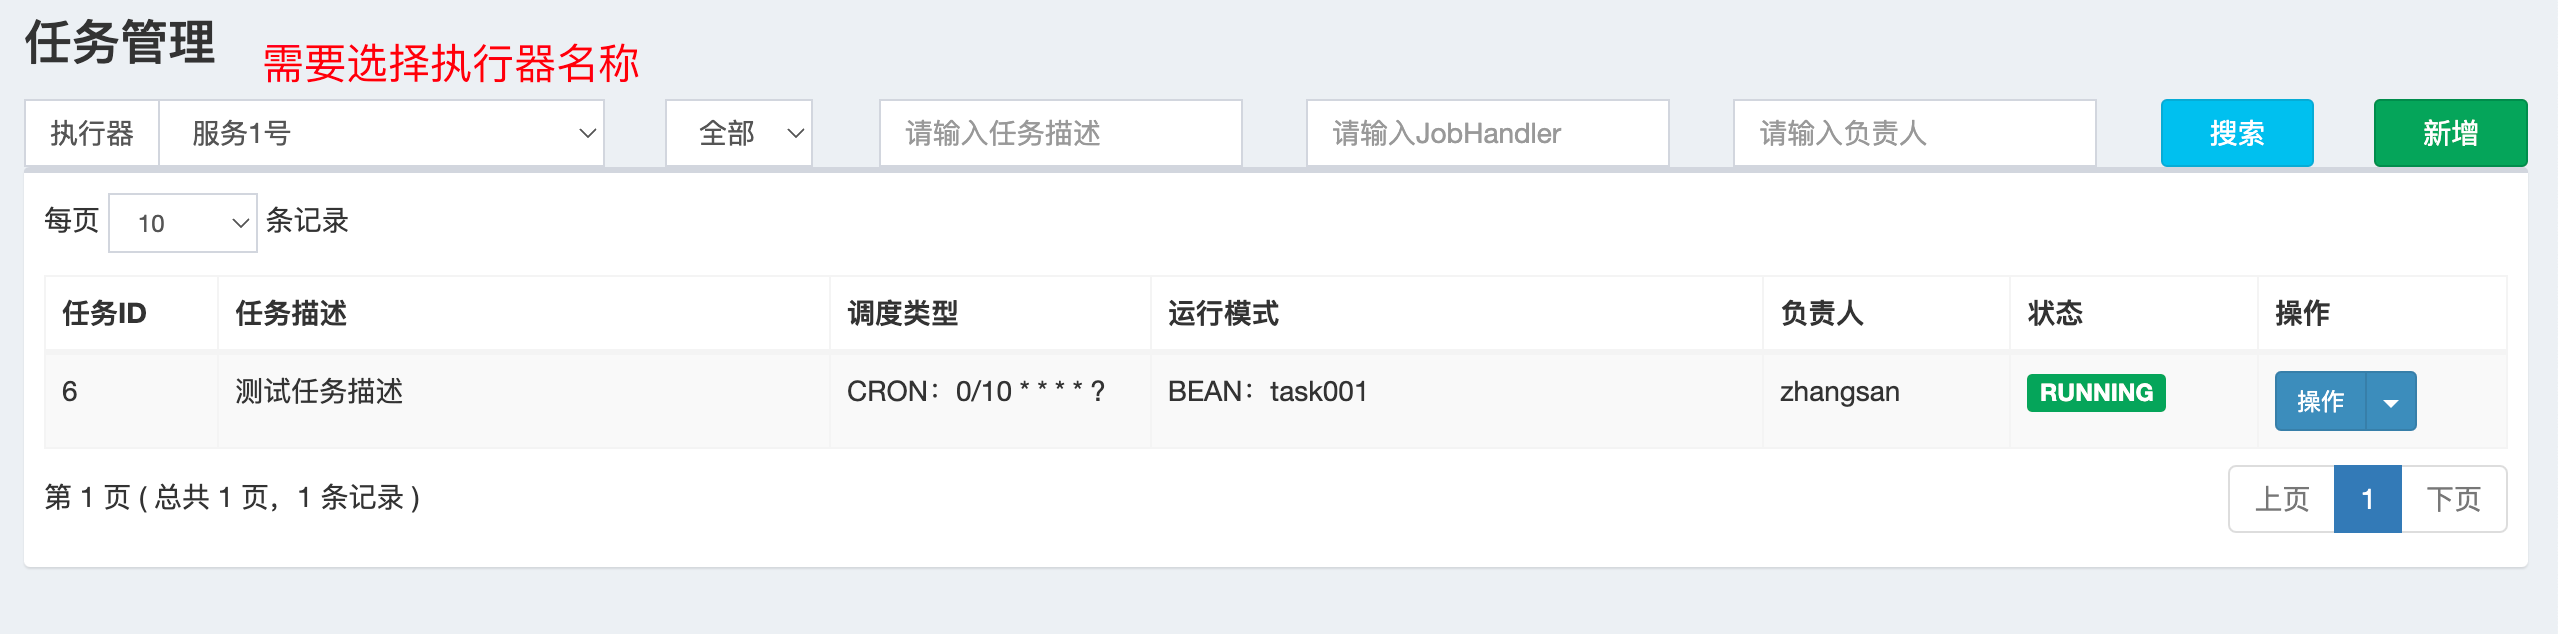Click the 请输入JobHandler text field
This screenshot has height=634, width=2558.
point(1487,133)
